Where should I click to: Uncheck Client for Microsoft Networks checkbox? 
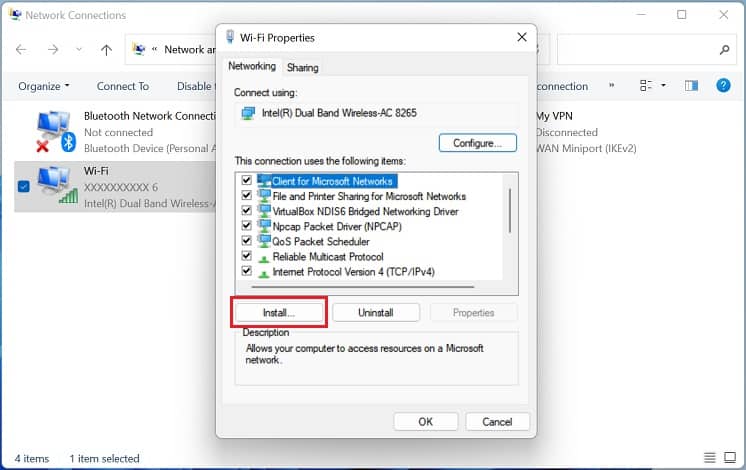246,180
